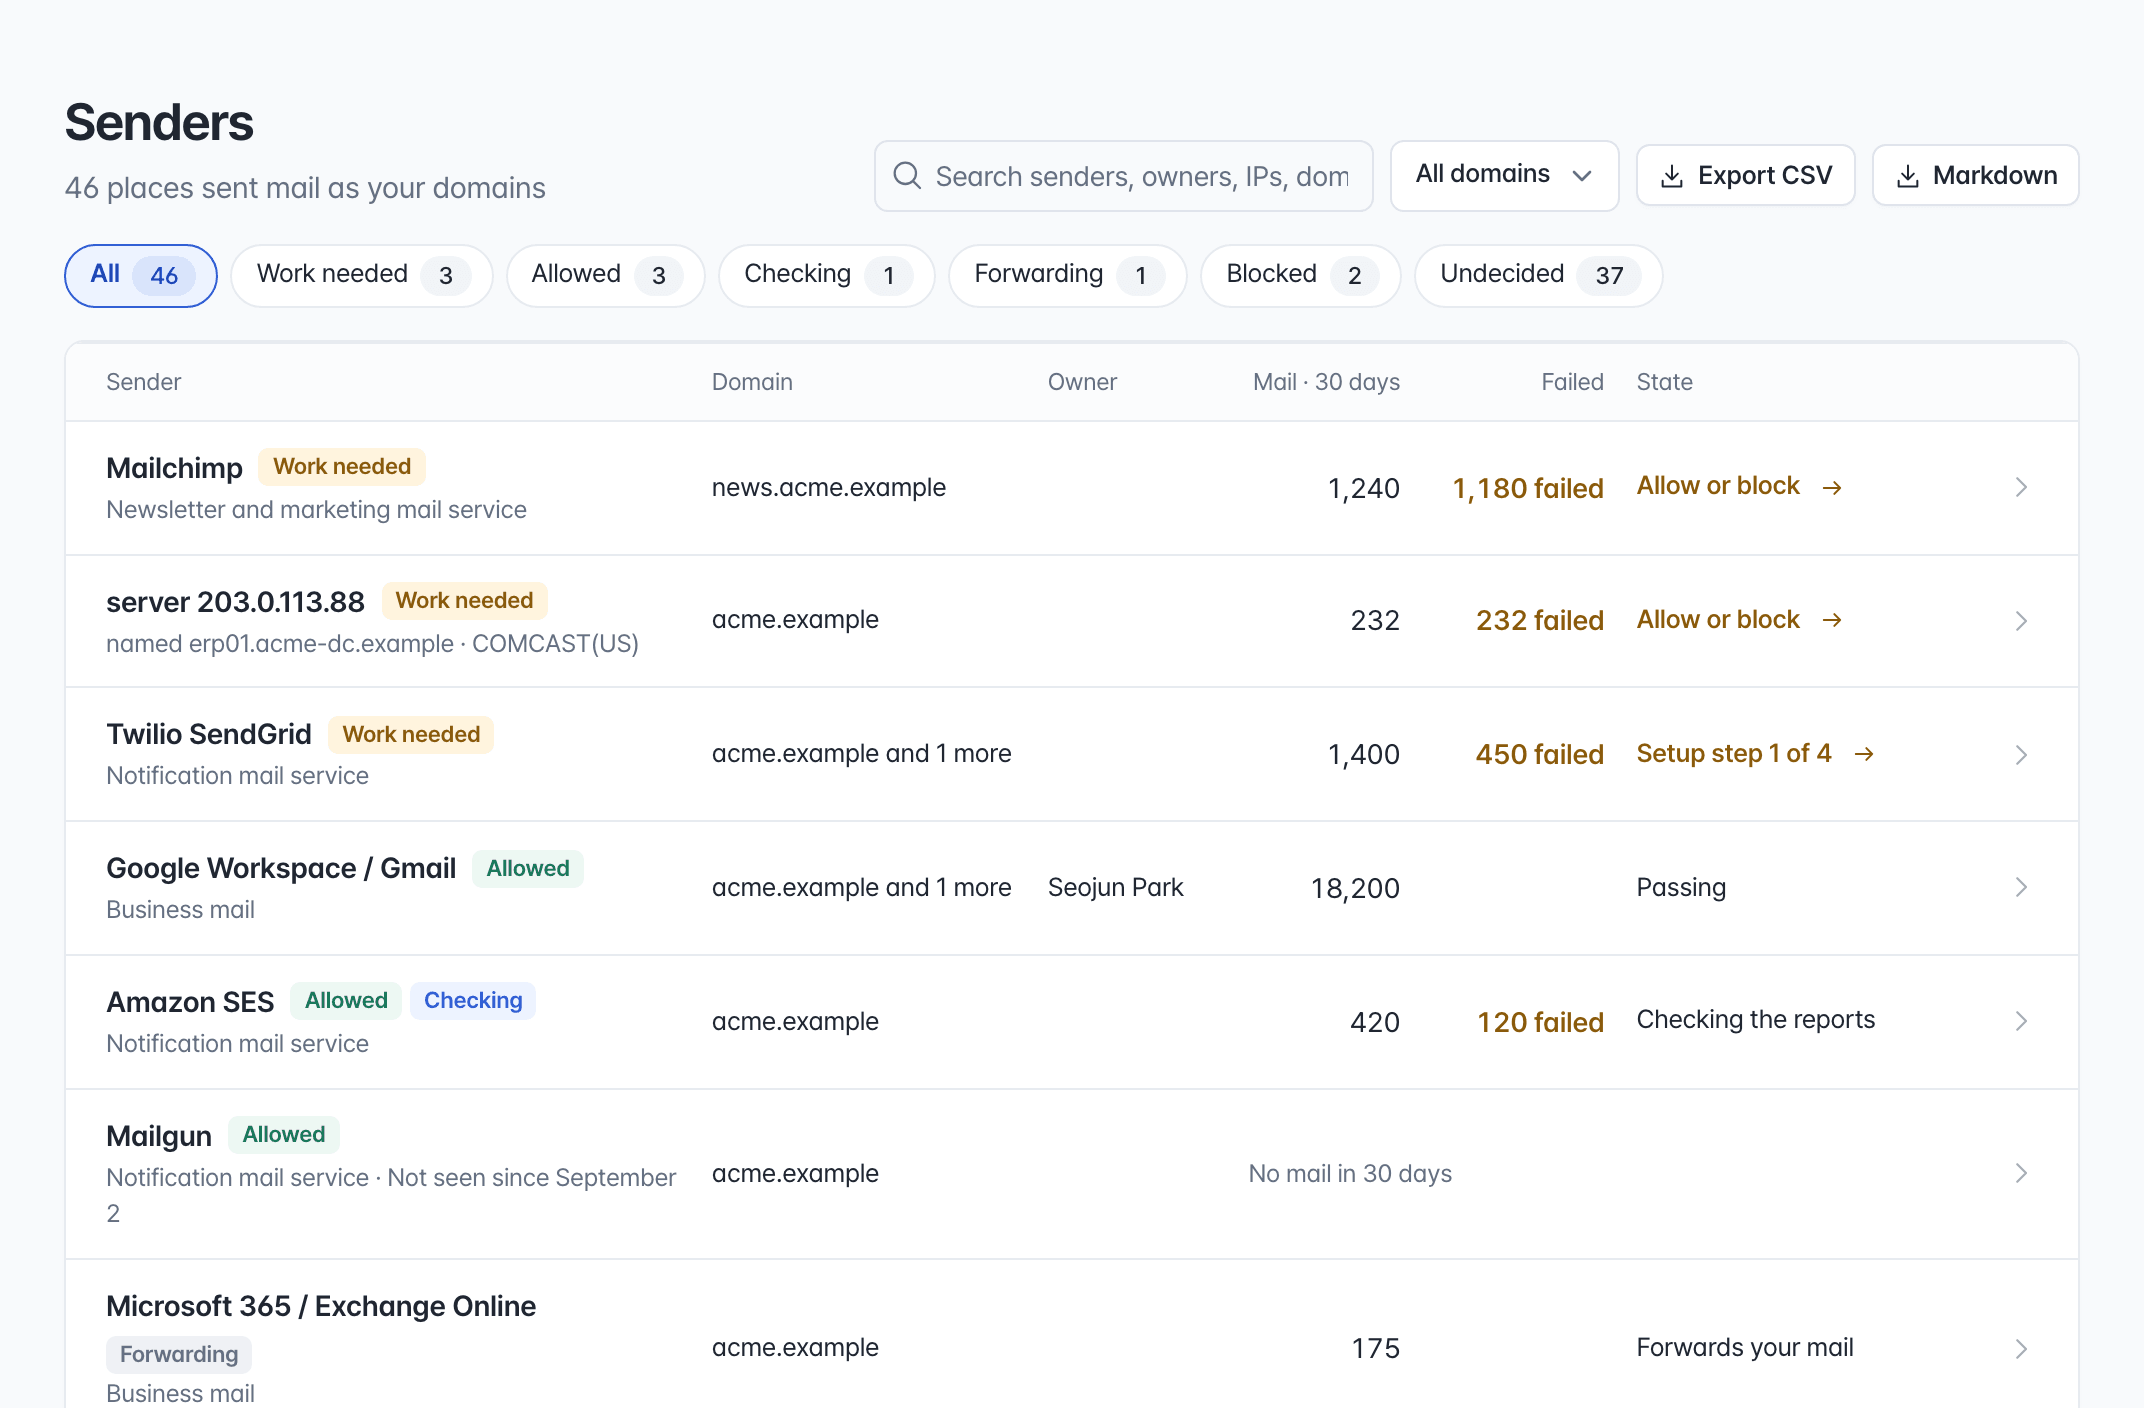Screen dimensions: 2144x1408
Task: Click the search magnifier icon
Action: click(x=907, y=176)
